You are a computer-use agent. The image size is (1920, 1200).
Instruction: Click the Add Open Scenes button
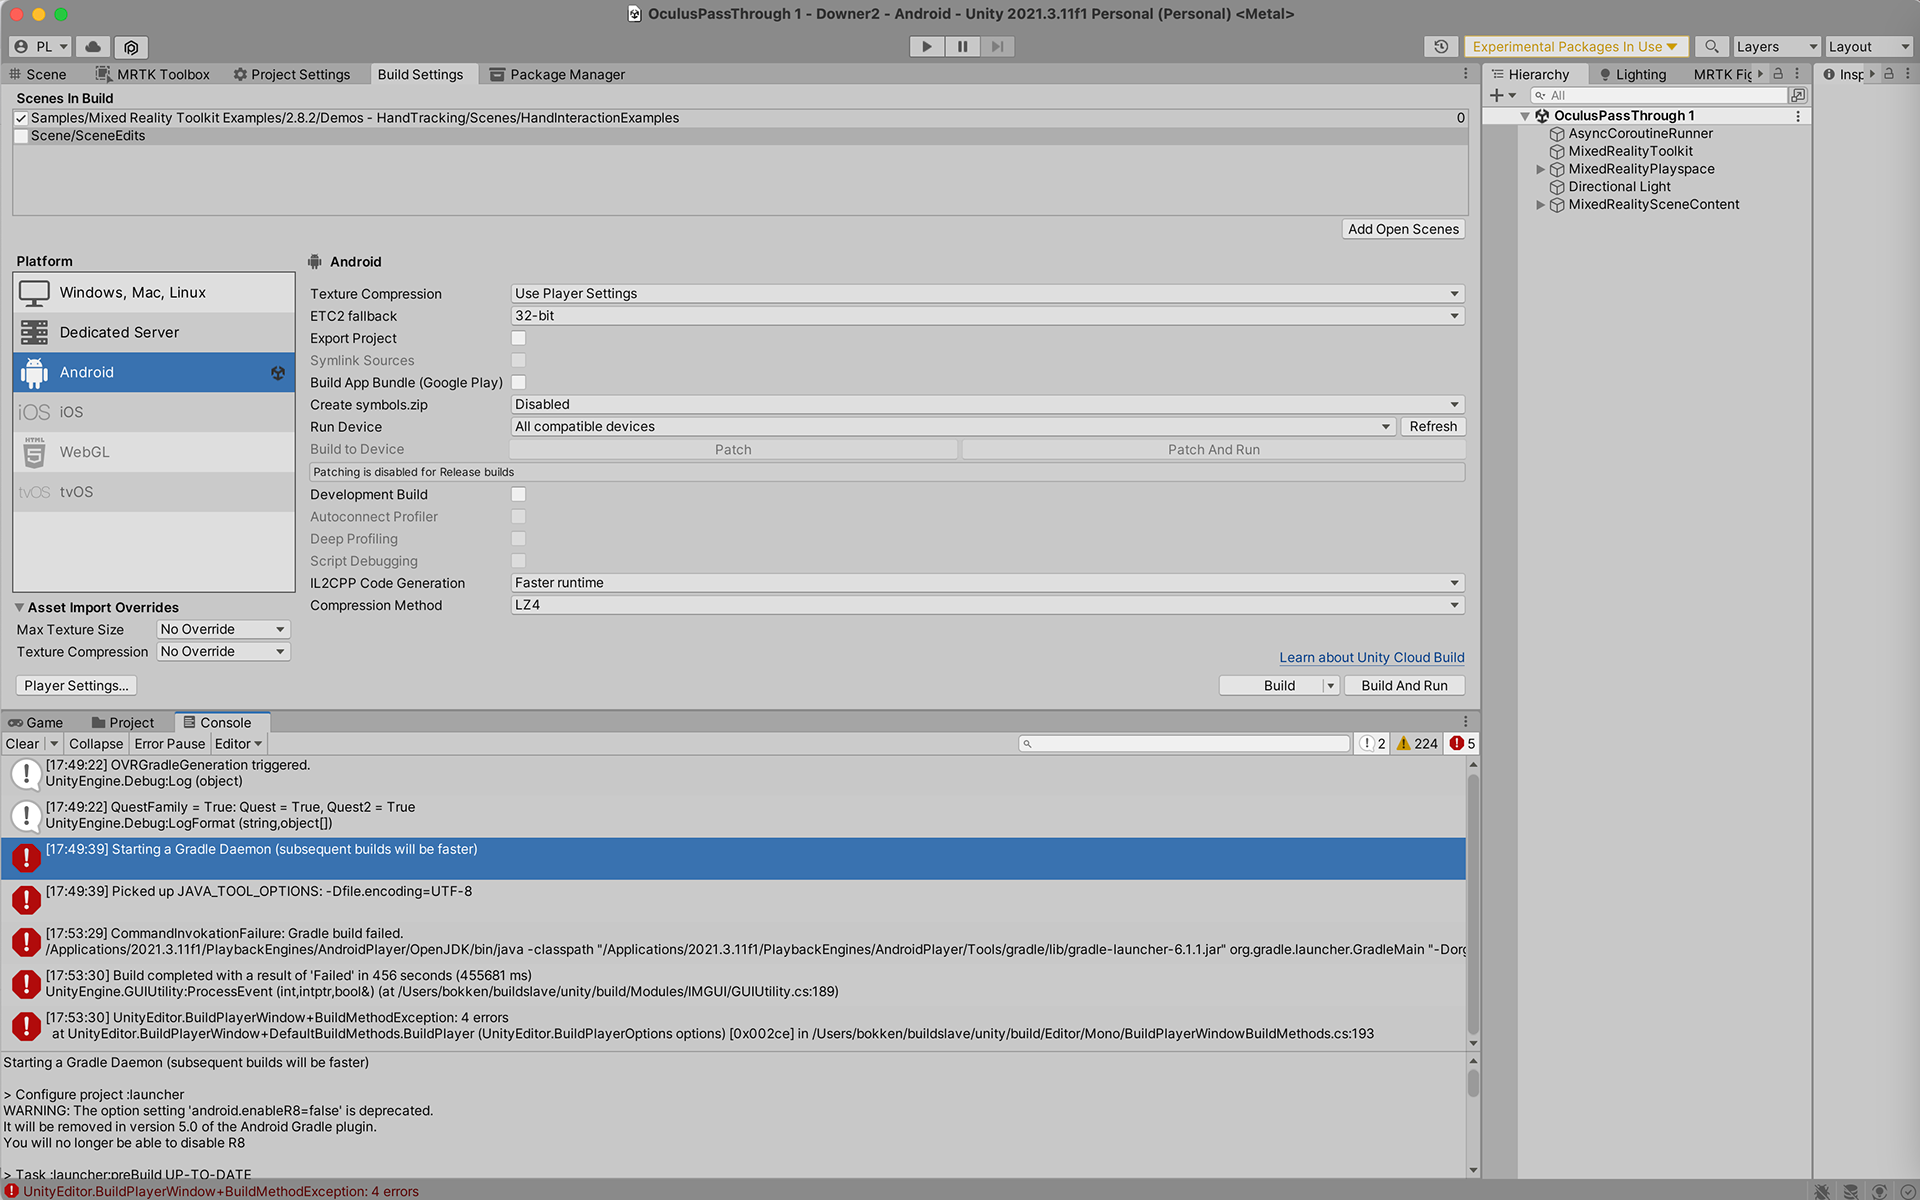(x=1403, y=229)
